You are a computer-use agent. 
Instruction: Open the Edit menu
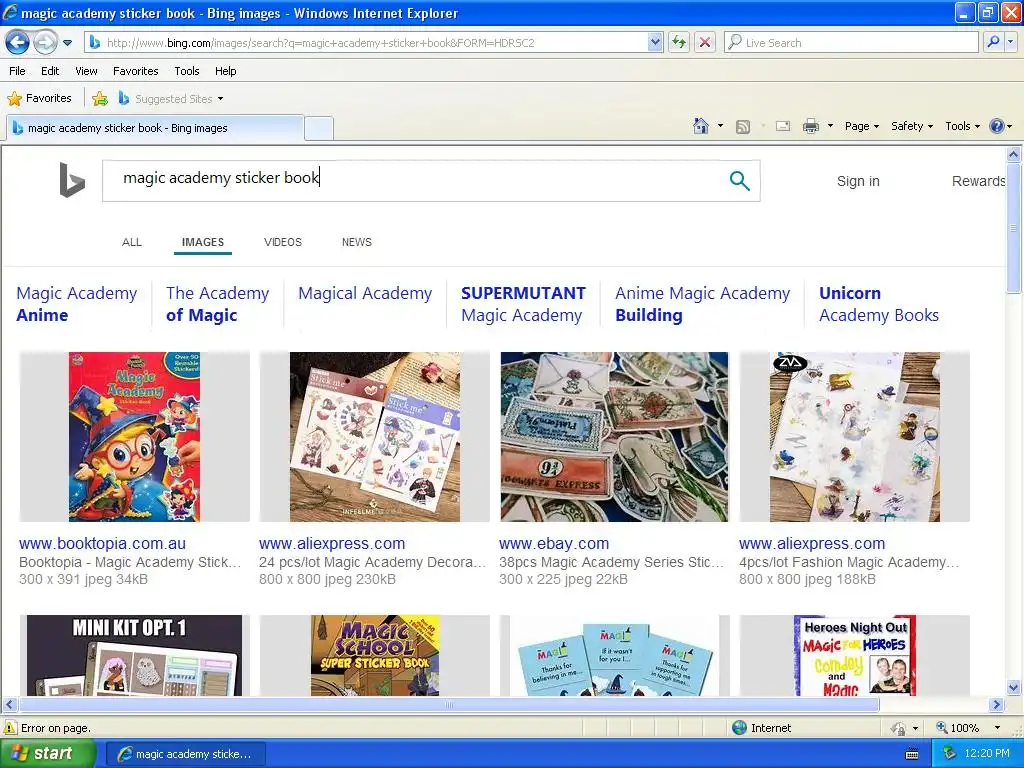tap(50, 71)
